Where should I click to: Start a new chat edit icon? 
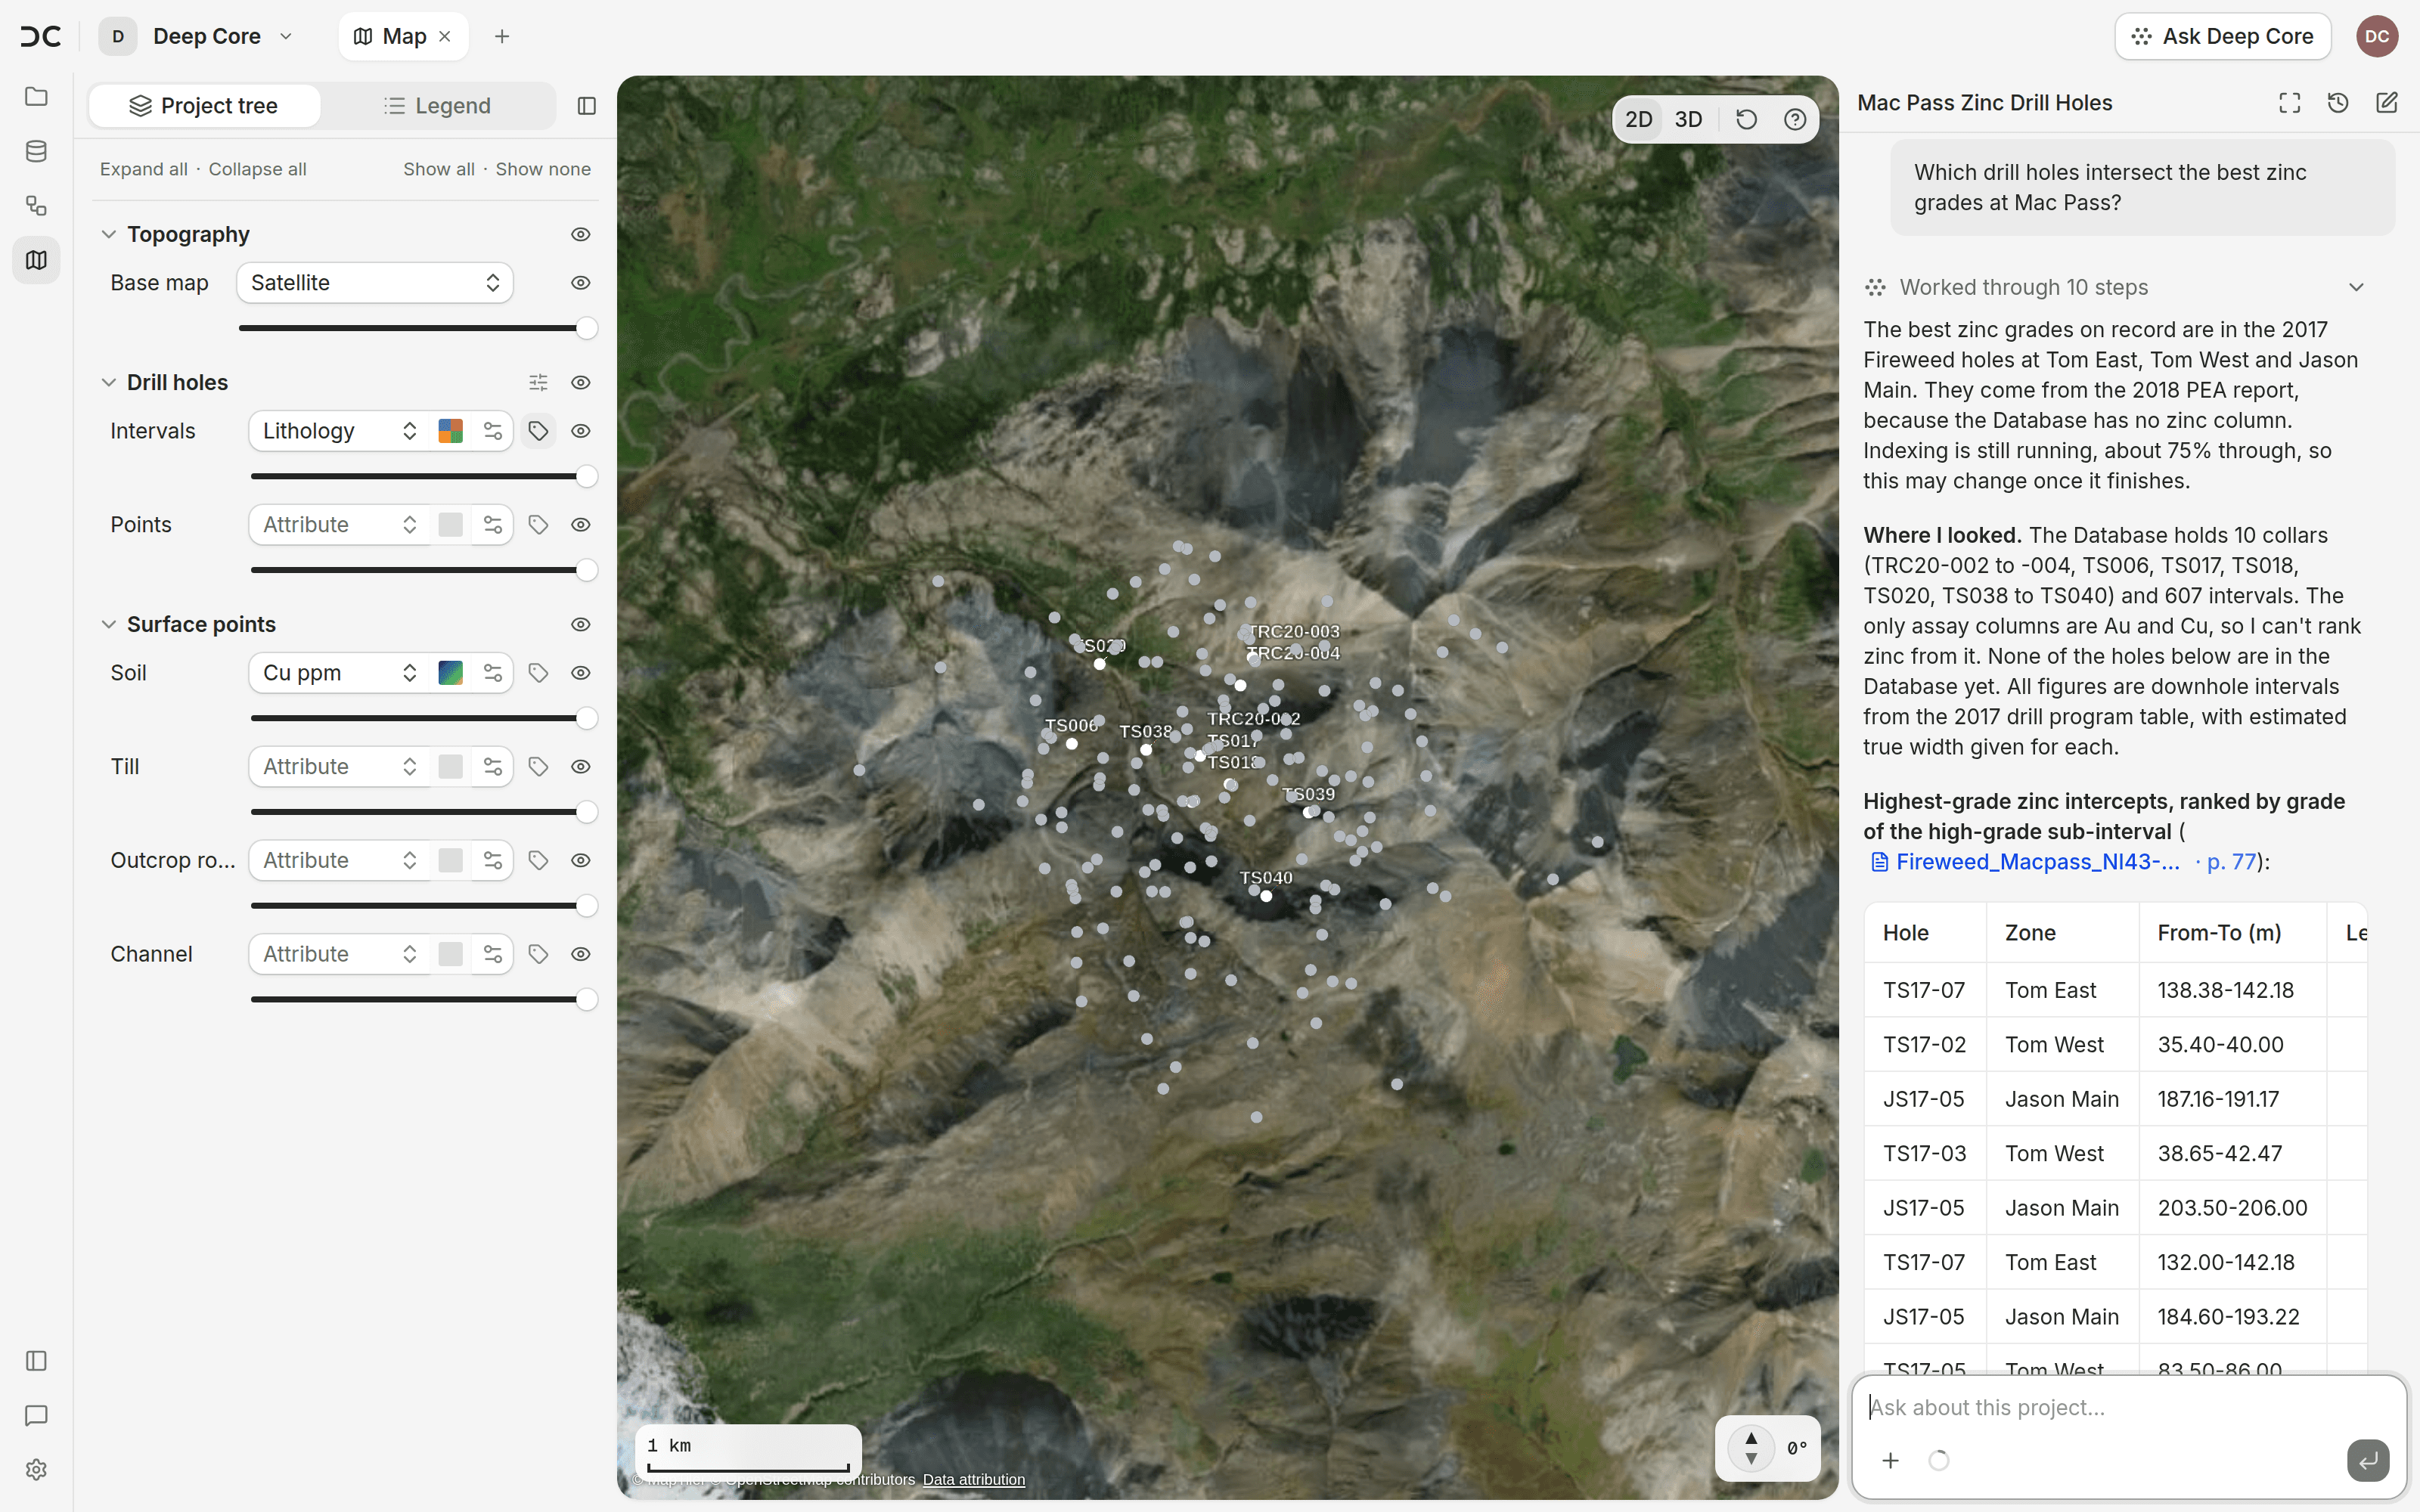2387,103
